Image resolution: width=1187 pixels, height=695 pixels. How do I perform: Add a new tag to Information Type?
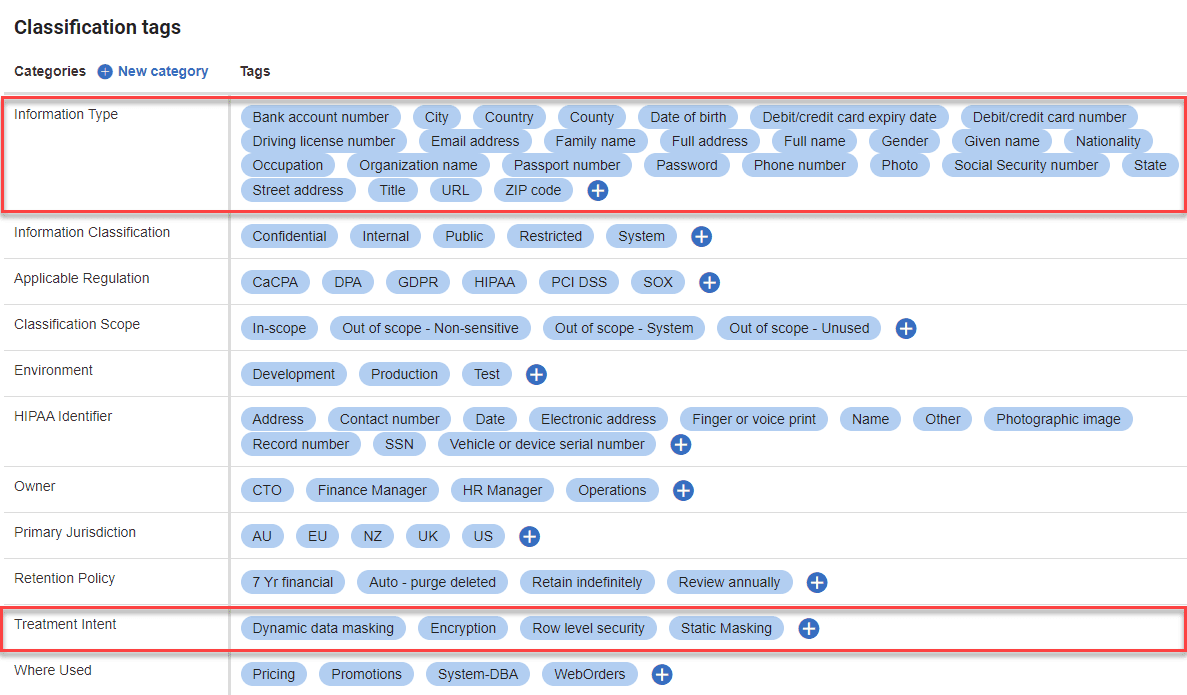pyautogui.click(x=598, y=191)
